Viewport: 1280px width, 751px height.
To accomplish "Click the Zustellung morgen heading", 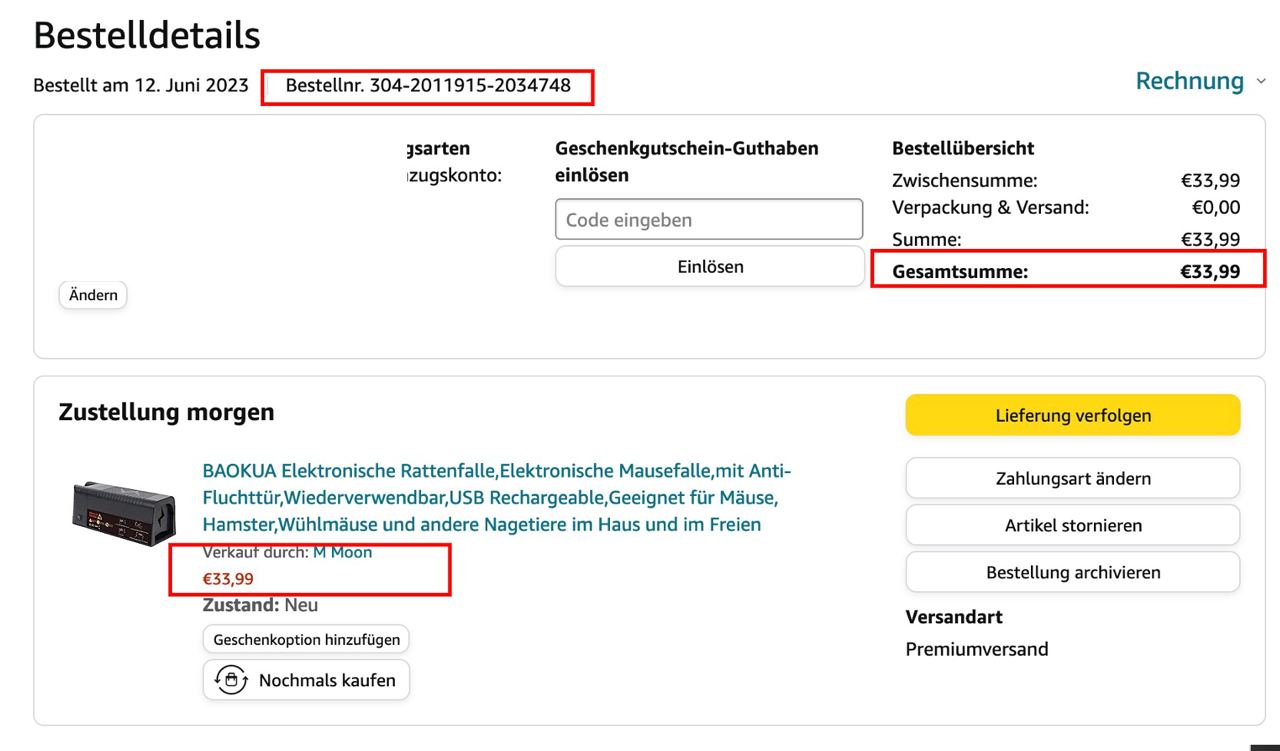I will tap(166, 412).
